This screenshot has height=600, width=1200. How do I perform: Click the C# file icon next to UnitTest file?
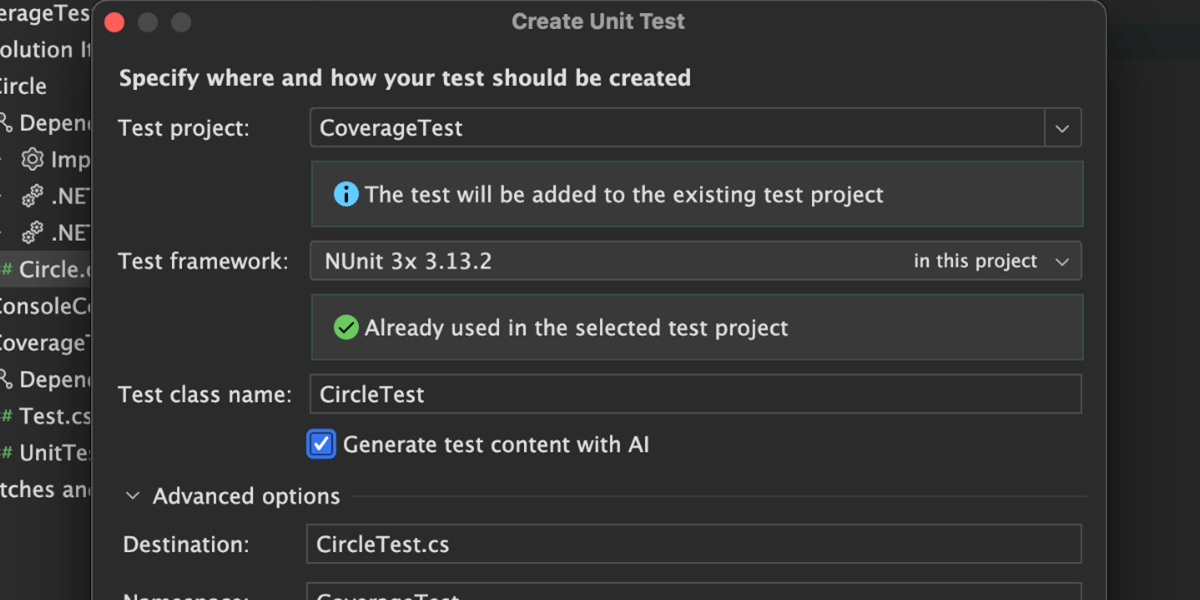pyautogui.click(x=6, y=453)
